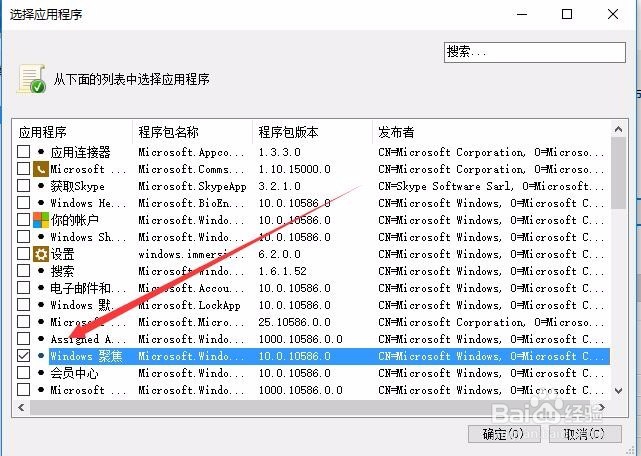Select the checkbox for 搜索 app

coord(24,271)
